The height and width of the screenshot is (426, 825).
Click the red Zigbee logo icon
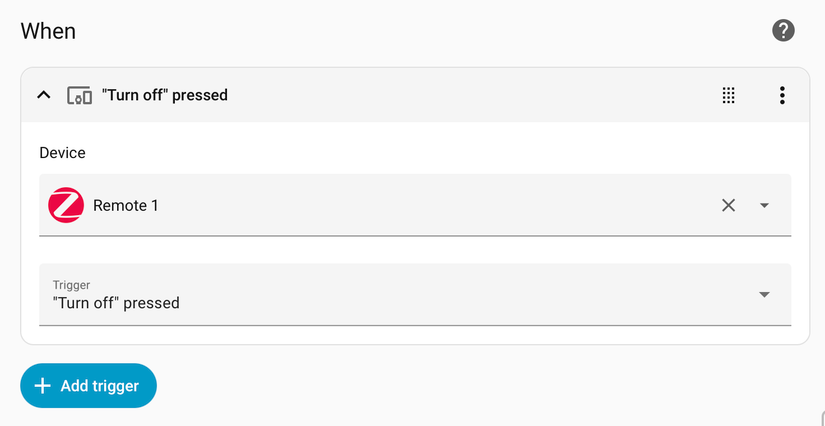(66, 205)
